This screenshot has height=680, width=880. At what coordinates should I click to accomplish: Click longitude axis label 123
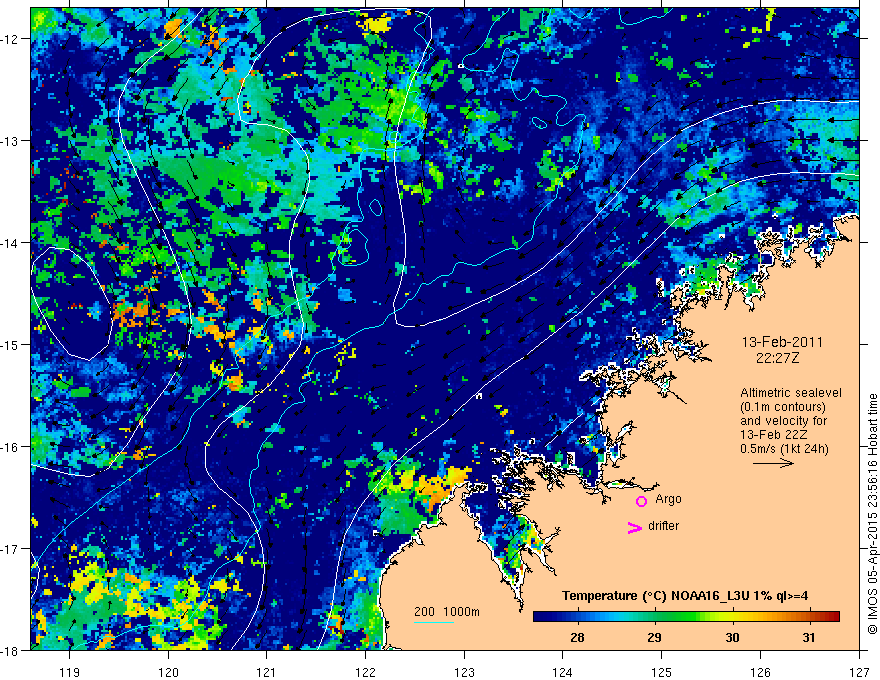coord(464,672)
